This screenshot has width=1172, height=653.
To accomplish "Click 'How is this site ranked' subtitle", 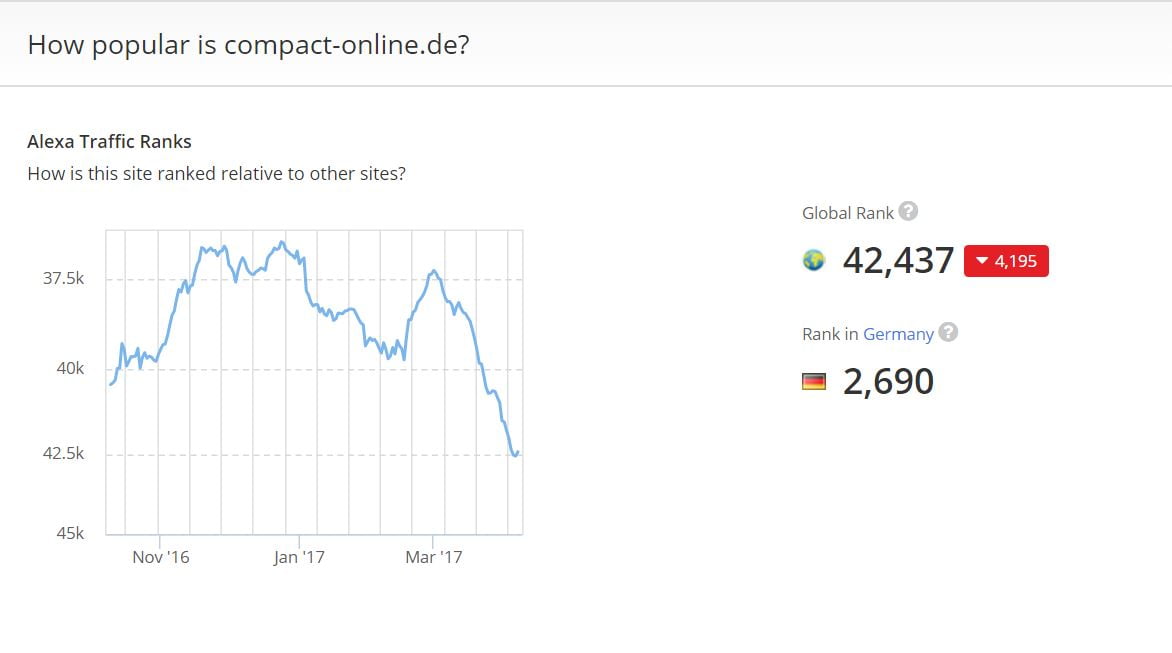I will coord(217,173).
